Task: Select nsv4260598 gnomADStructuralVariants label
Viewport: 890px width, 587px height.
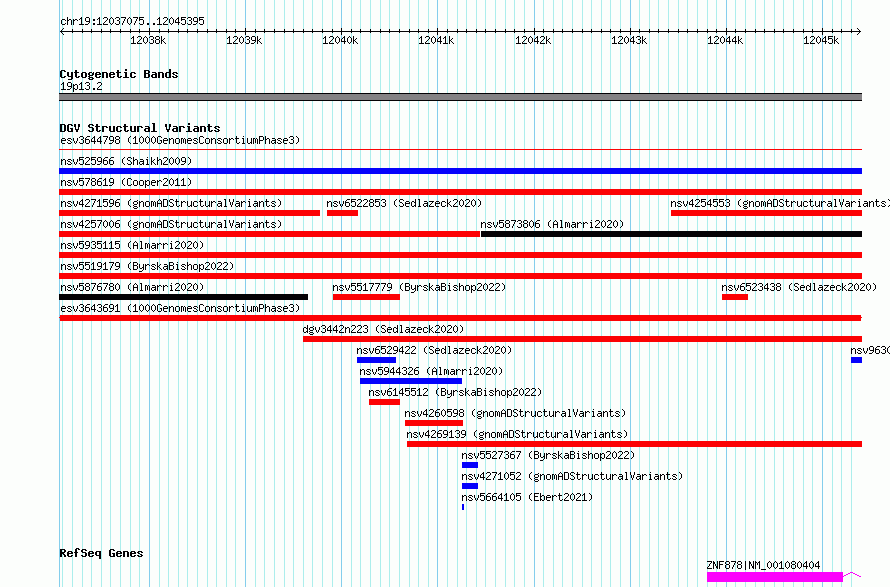Action: click(515, 413)
